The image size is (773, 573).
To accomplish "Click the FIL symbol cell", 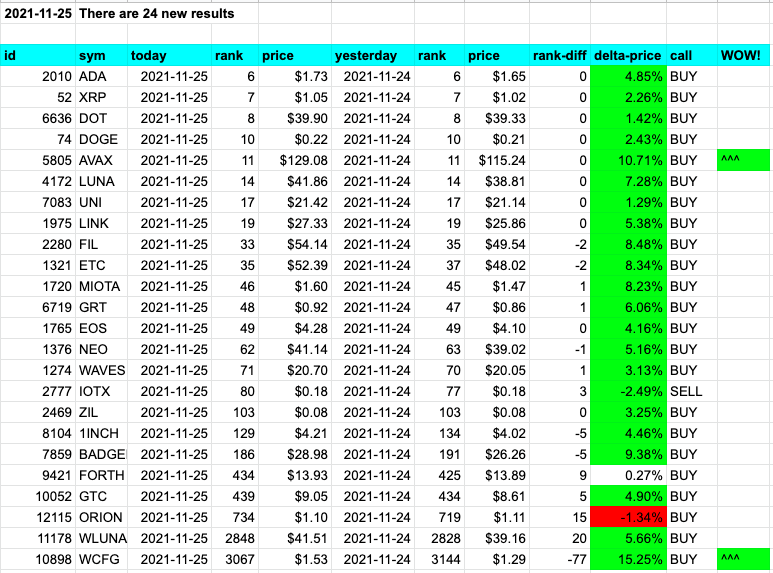I will [102, 244].
